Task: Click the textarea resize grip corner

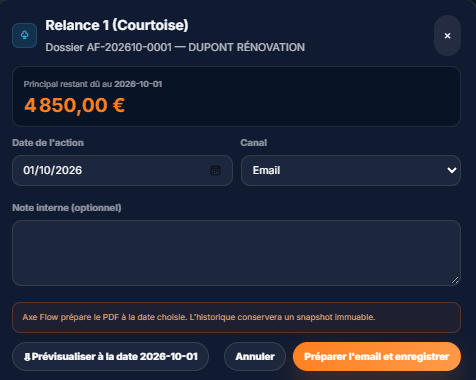Action: (x=455, y=280)
